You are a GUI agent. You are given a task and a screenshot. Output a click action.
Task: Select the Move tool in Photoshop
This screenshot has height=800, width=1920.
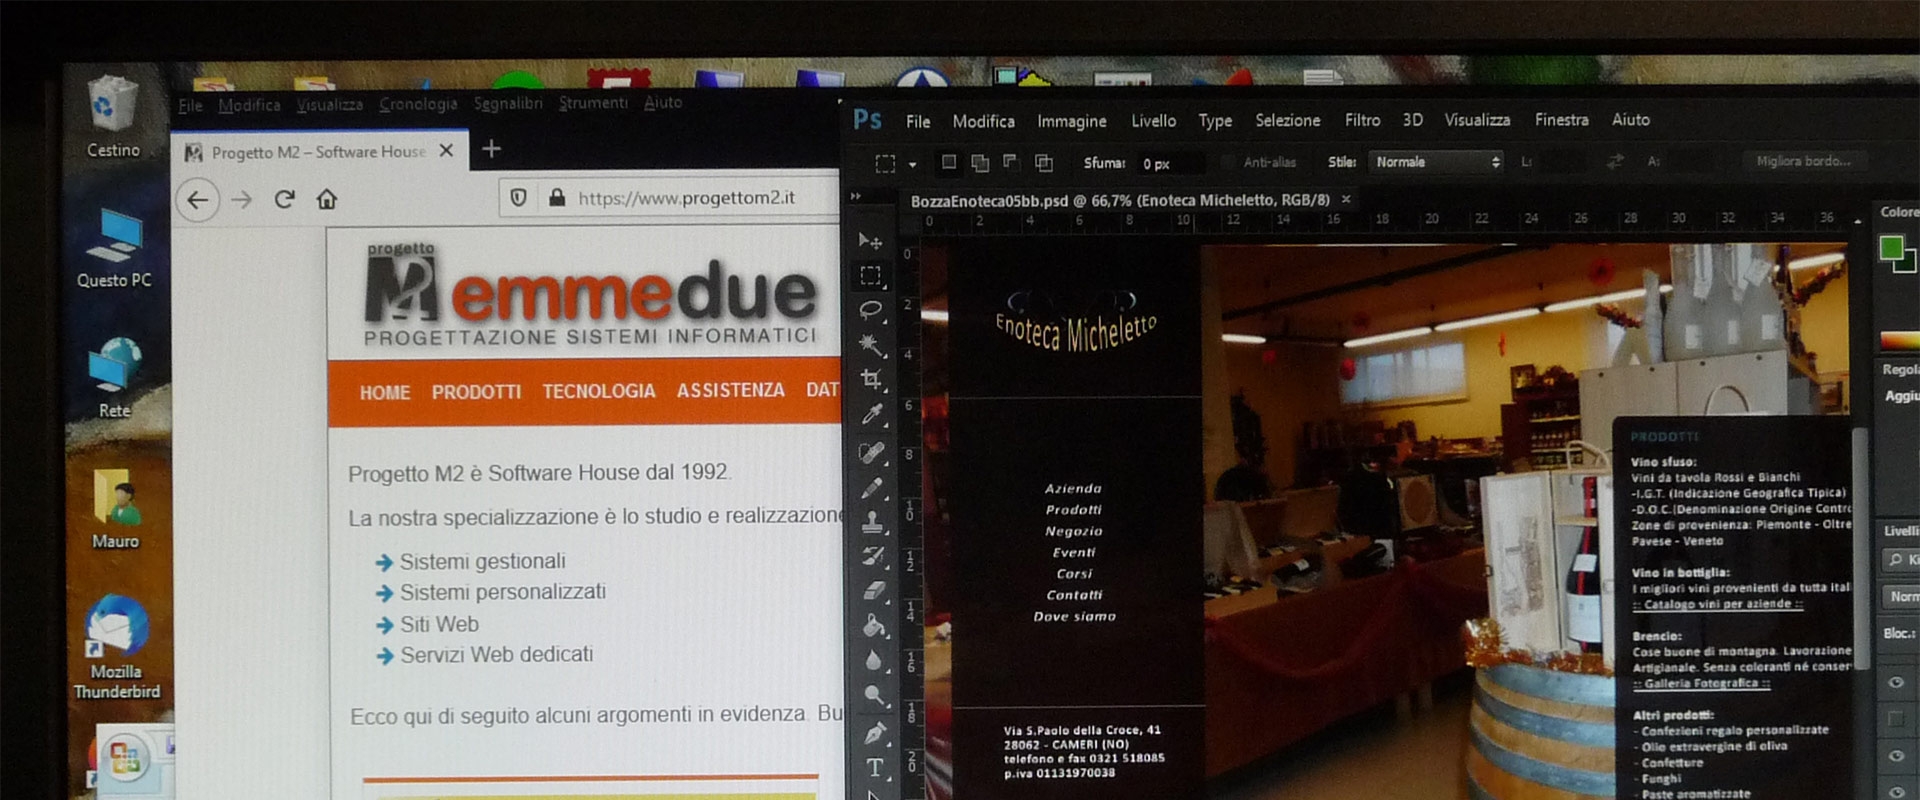click(870, 241)
